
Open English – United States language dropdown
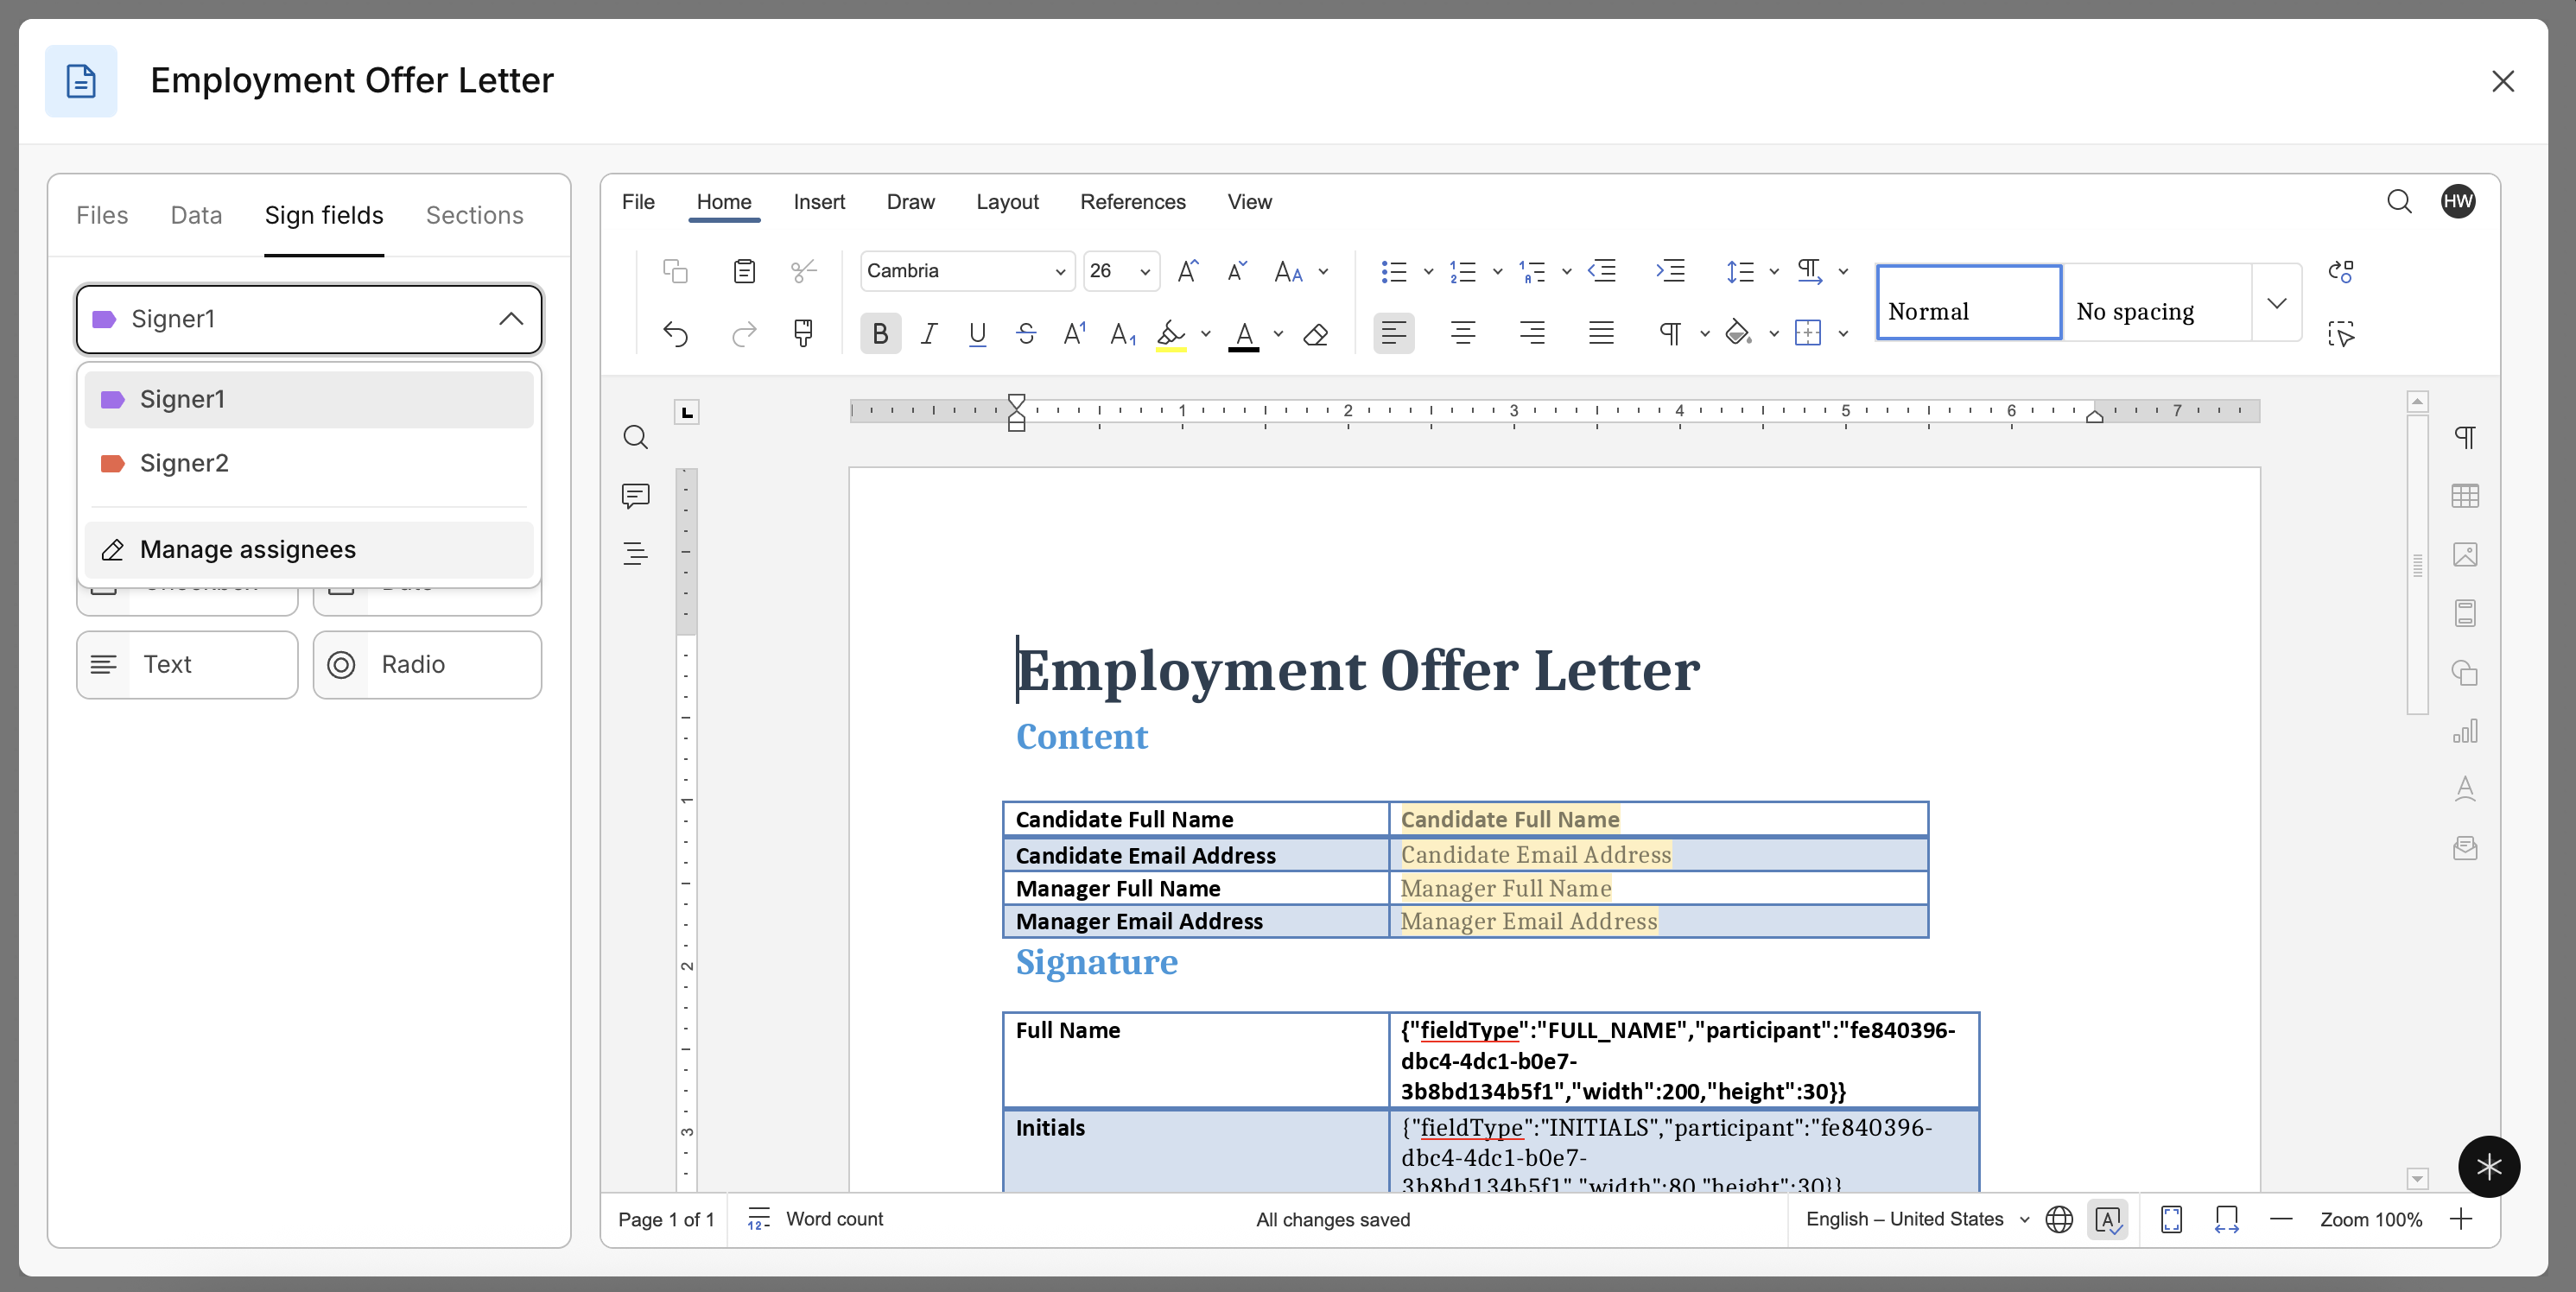click(x=1917, y=1219)
